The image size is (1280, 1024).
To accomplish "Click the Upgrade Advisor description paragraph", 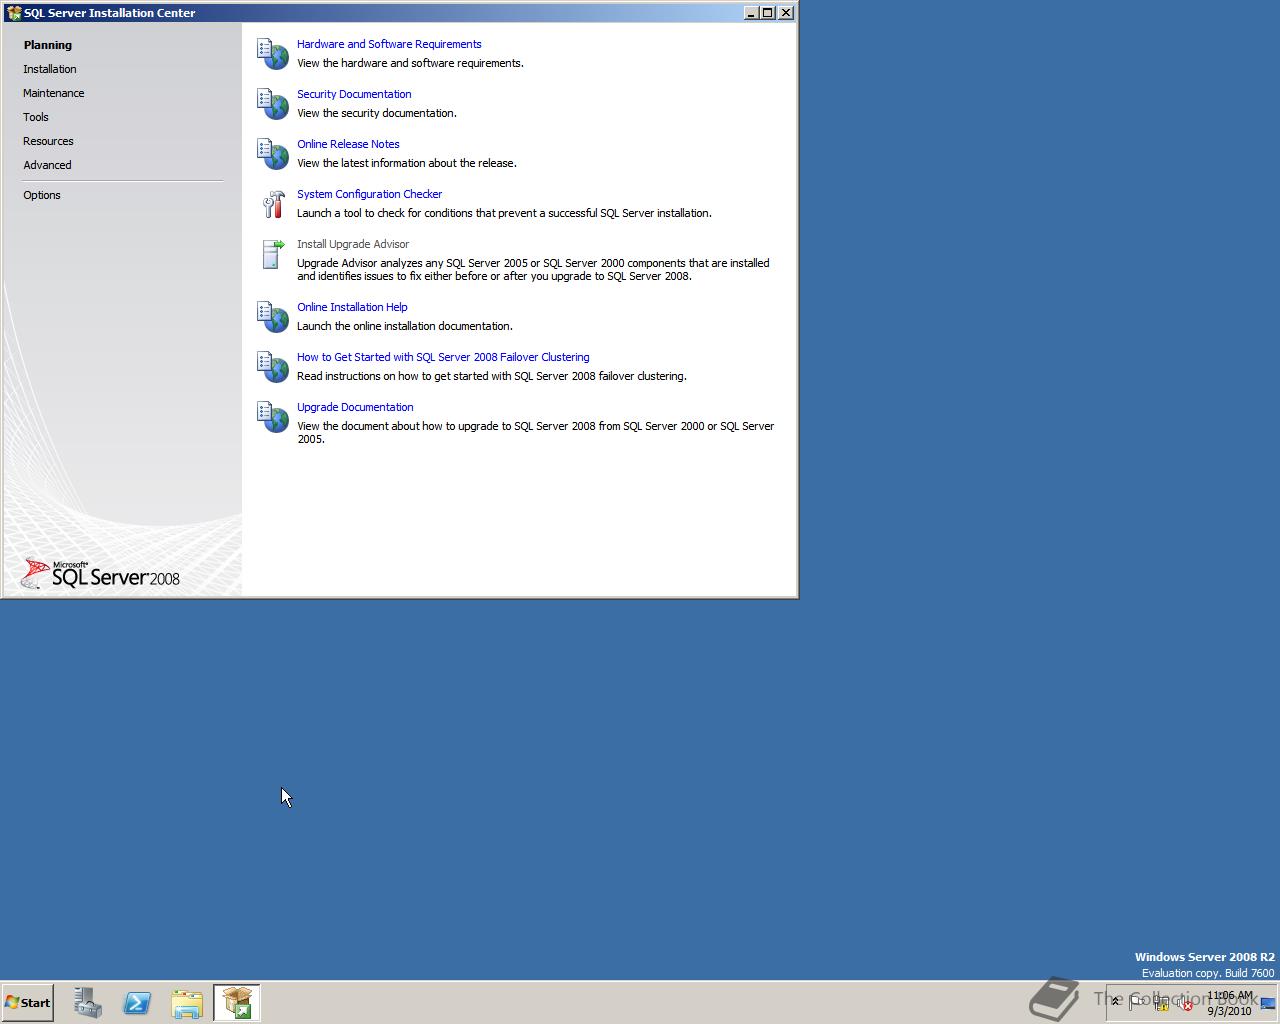I will [x=533, y=270].
